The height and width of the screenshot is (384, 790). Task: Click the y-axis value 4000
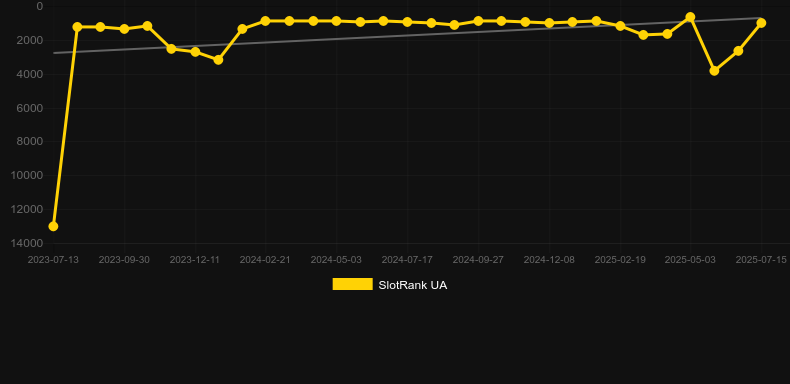tap(30, 74)
